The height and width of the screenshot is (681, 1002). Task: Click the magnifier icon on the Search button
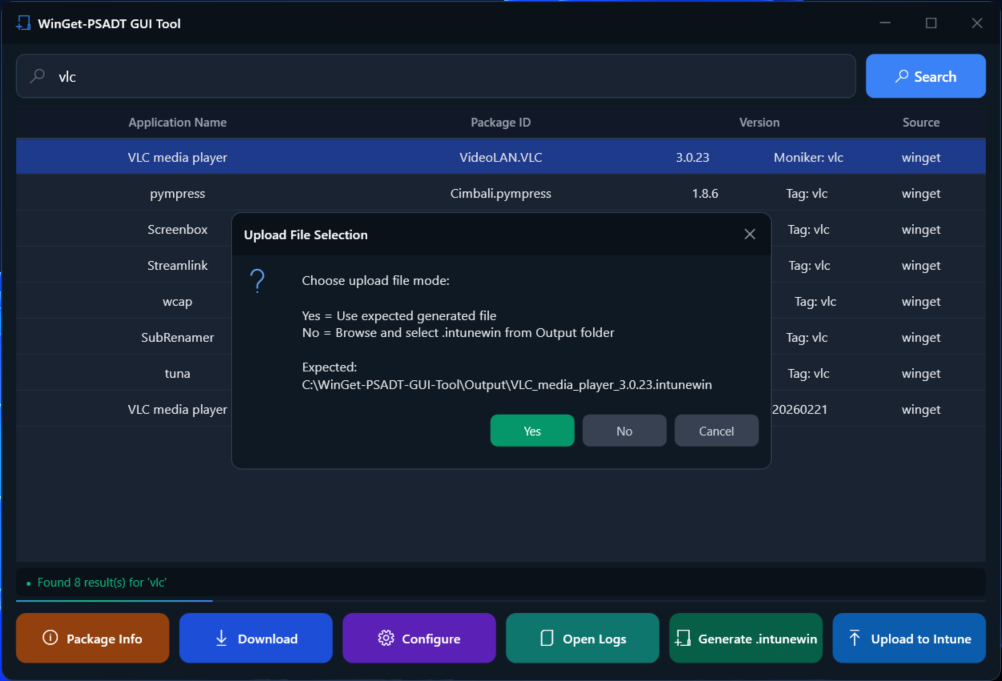[x=904, y=76]
